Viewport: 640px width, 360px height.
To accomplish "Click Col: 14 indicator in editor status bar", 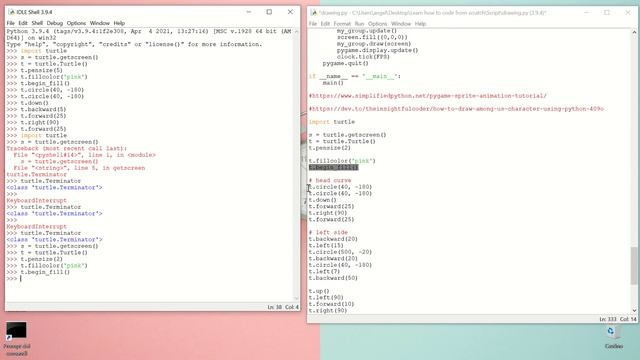I will [628, 319].
